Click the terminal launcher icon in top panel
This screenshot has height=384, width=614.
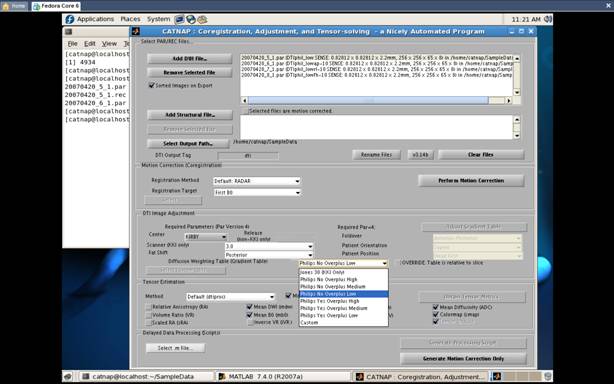pyautogui.click(x=179, y=19)
